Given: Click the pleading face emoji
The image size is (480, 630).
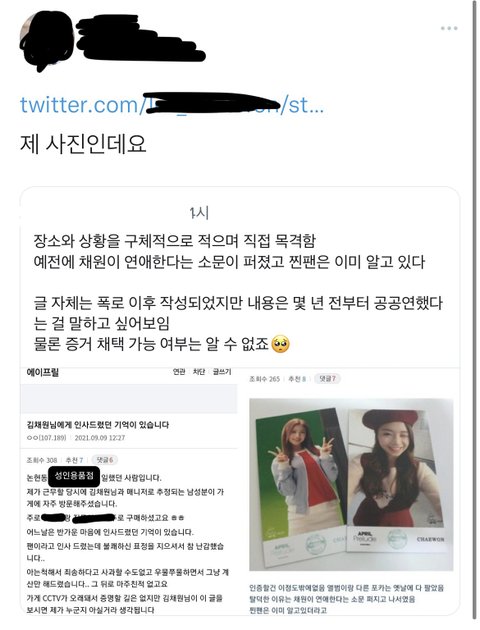Looking at the screenshot, I should pyautogui.click(x=280, y=345).
